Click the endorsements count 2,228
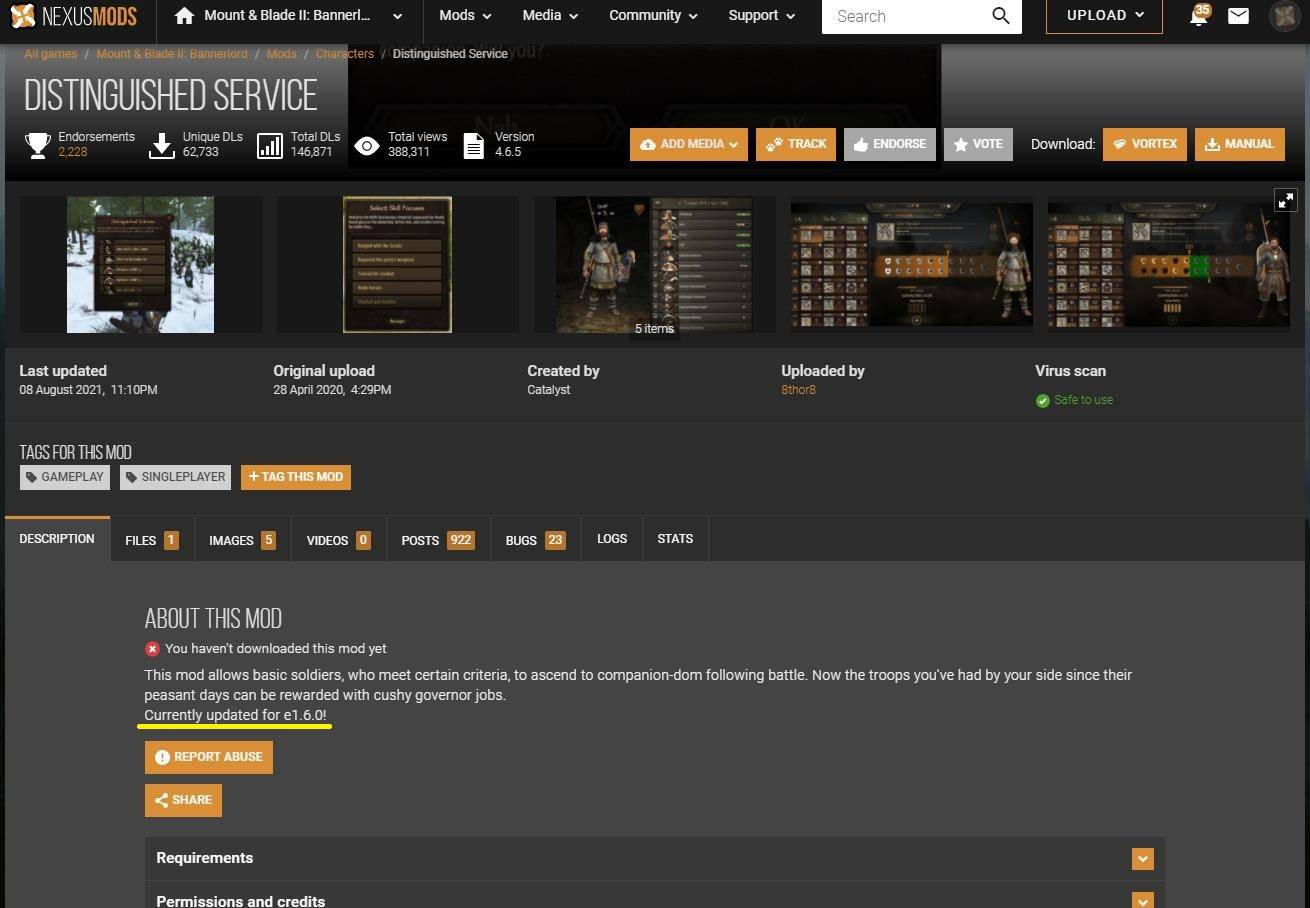The height and width of the screenshot is (908, 1310). [x=73, y=152]
